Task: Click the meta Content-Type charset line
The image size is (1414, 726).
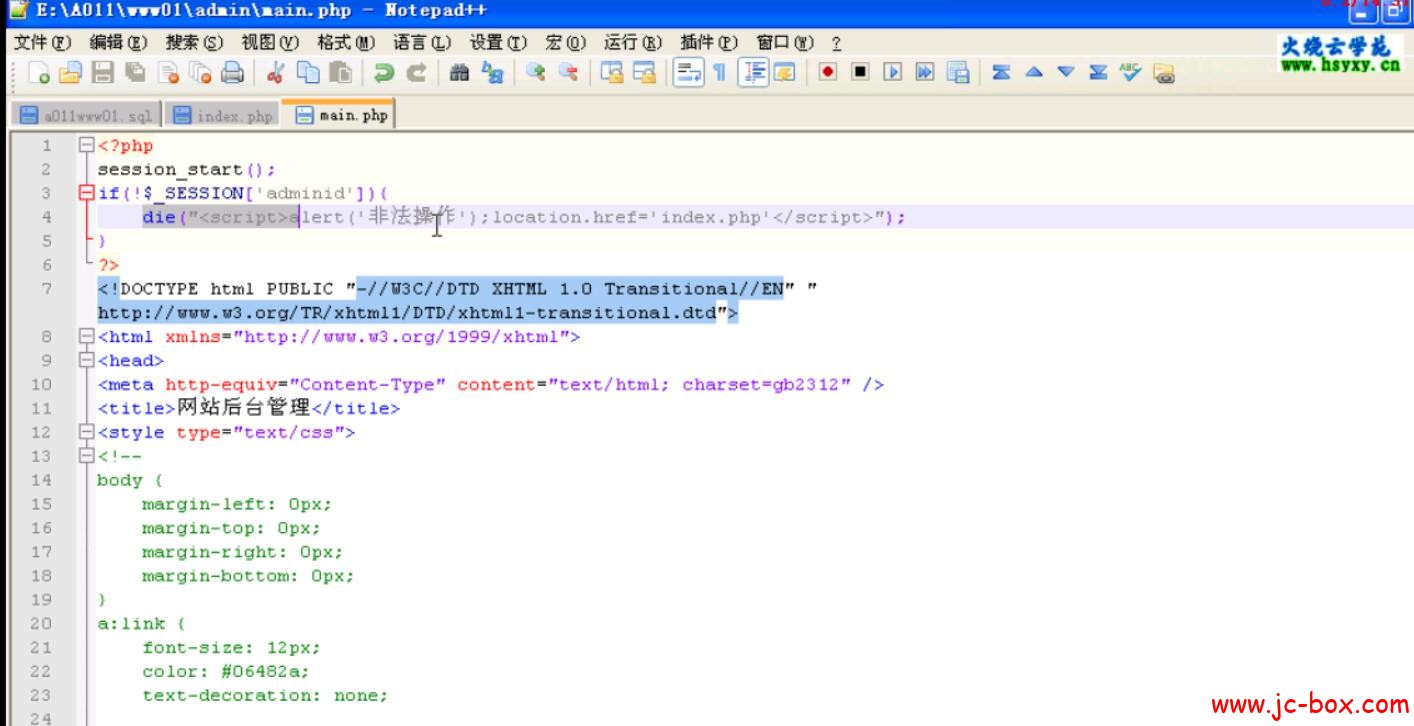Action: click(x=490, y=385)
